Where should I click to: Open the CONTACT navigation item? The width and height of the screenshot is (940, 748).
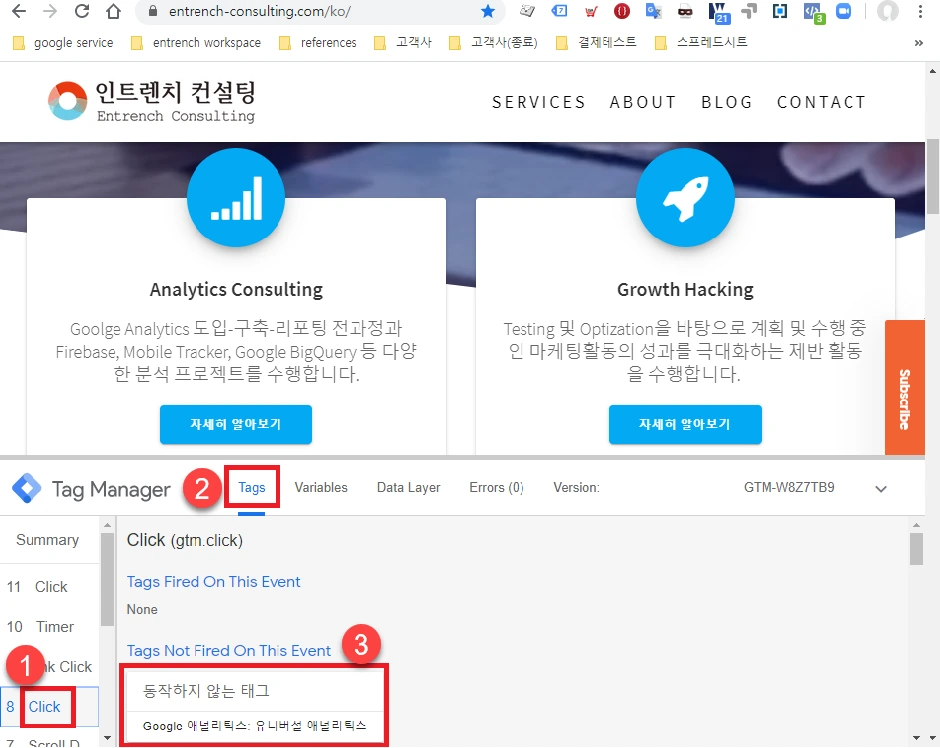[821, 102]
